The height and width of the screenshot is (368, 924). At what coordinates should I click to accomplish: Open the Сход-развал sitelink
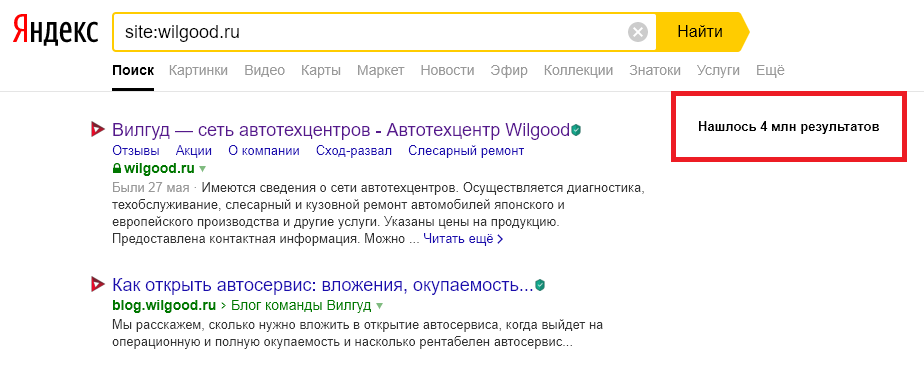click(x=354, y=150)
